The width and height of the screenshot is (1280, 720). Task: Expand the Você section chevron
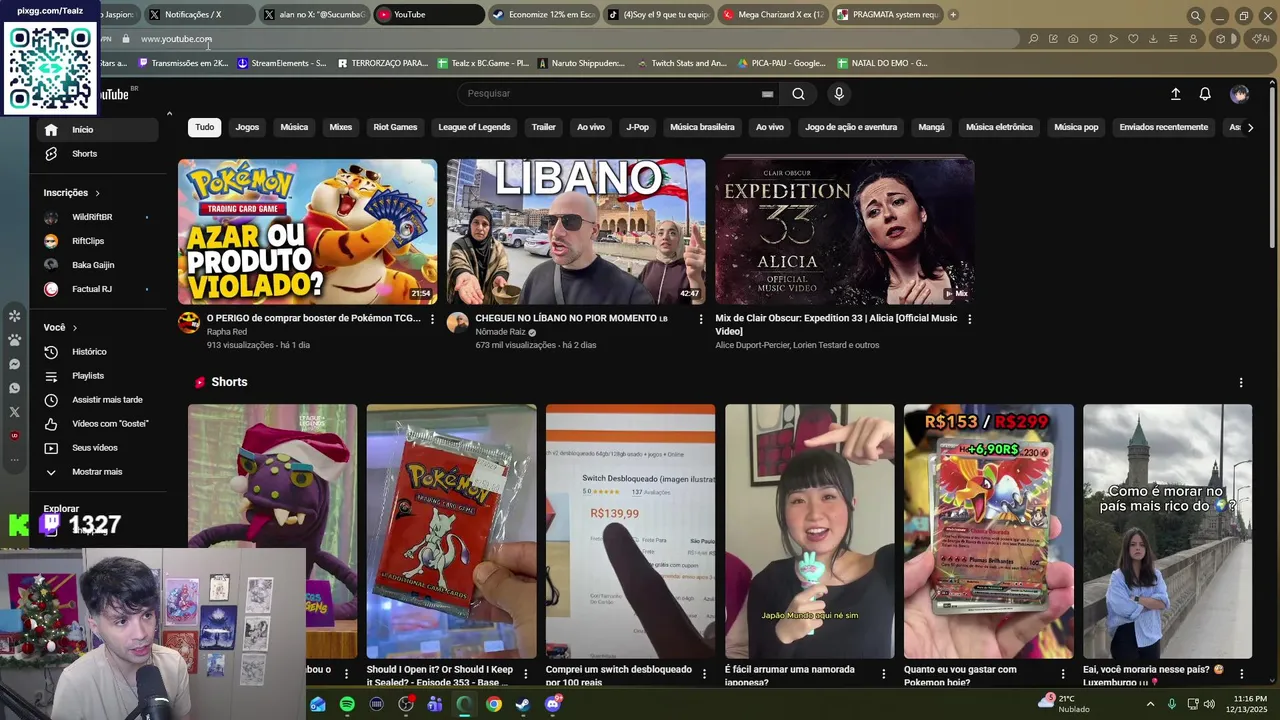74,328
